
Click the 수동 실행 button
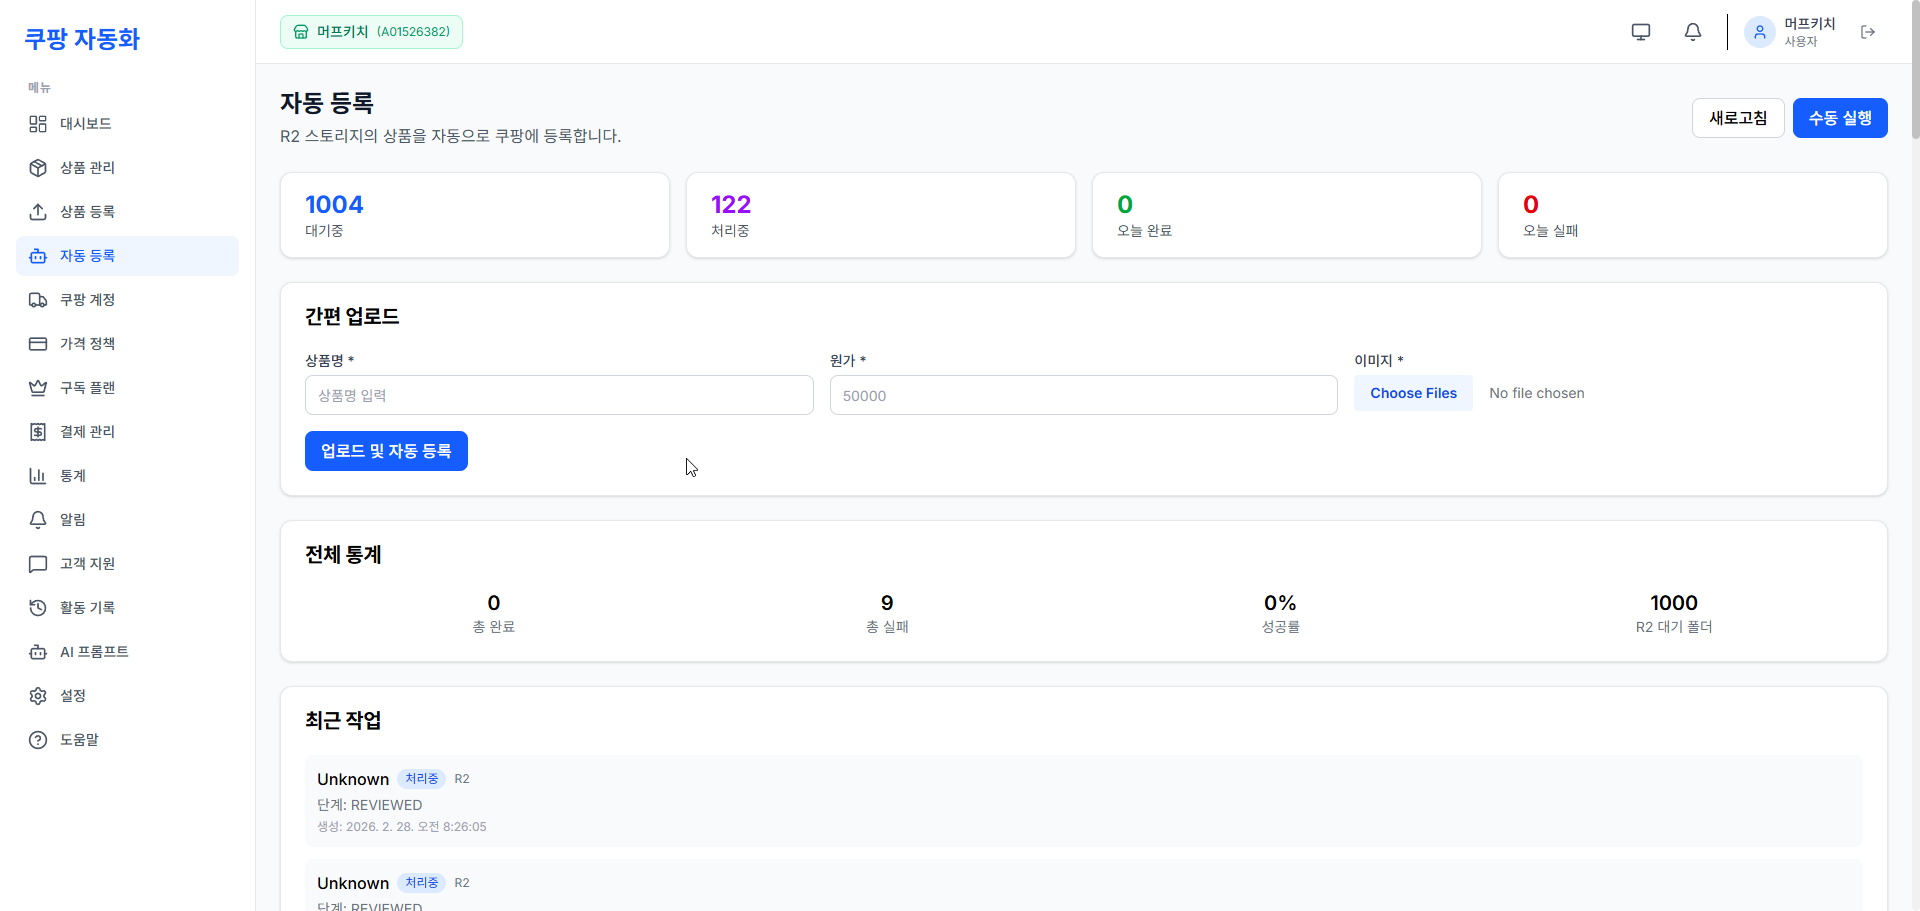click(x=1840, y=118)
